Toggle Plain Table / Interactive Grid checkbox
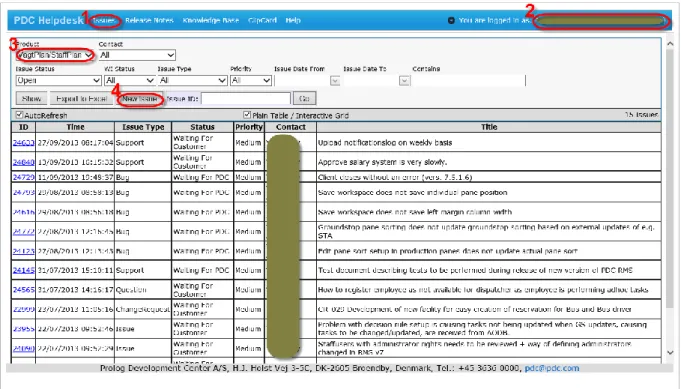The width and height of the screenshot is (681, 389). click(247, 115)
